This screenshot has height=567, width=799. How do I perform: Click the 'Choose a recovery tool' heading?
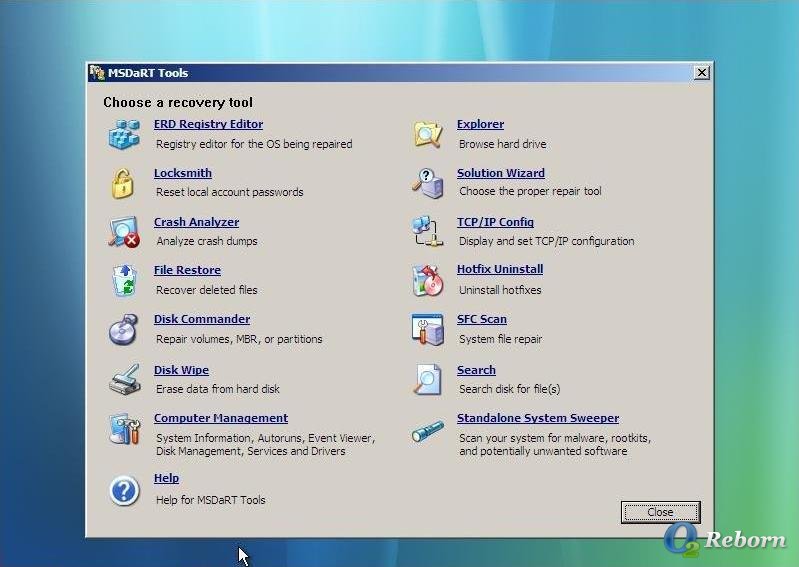click(x=178, y=102)
